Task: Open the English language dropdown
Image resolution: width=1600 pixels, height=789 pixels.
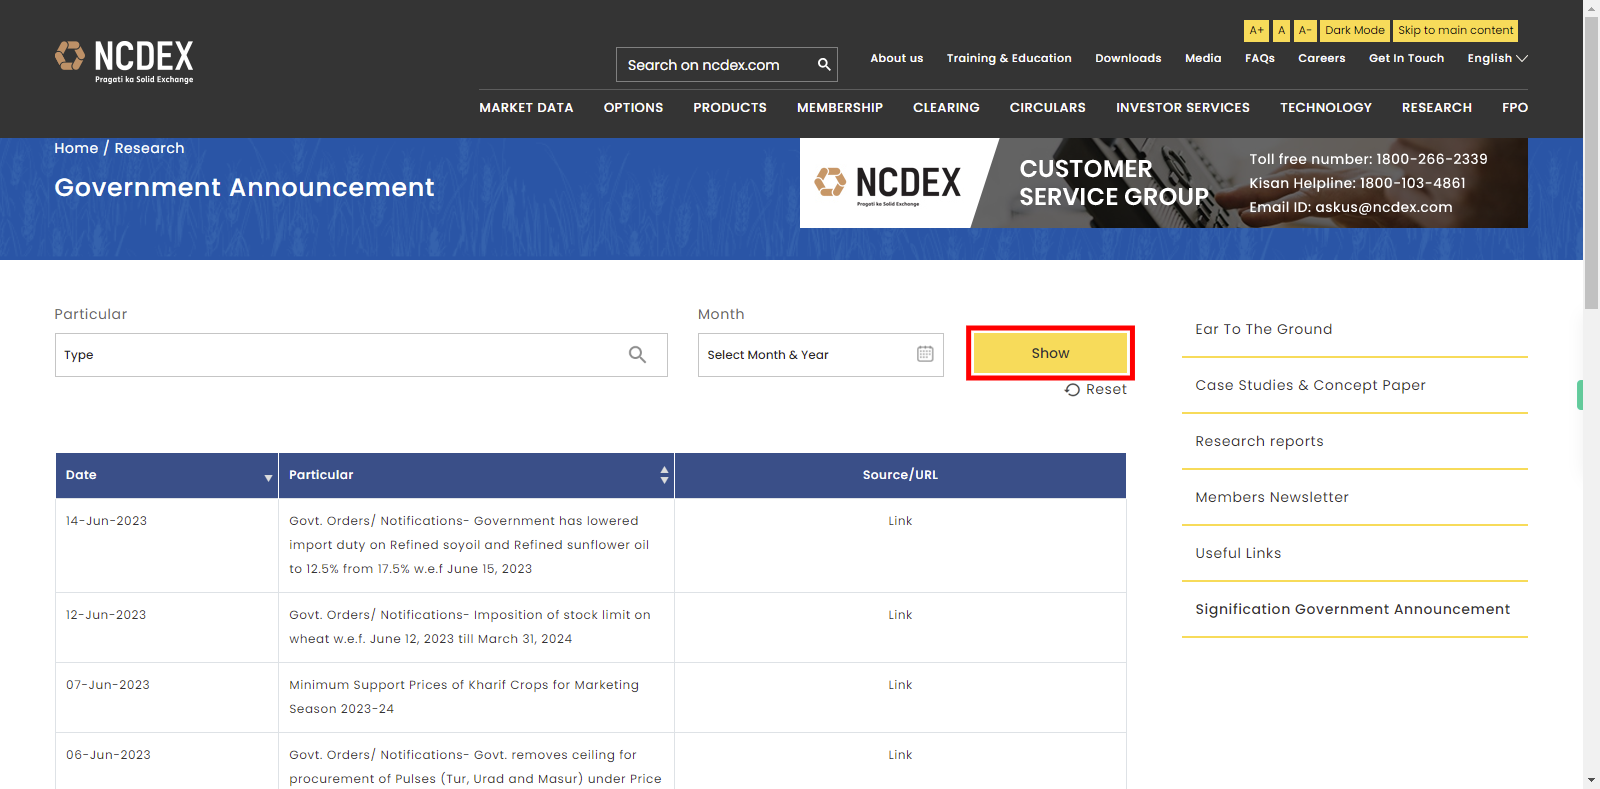Action: [x=1497, y=58]
